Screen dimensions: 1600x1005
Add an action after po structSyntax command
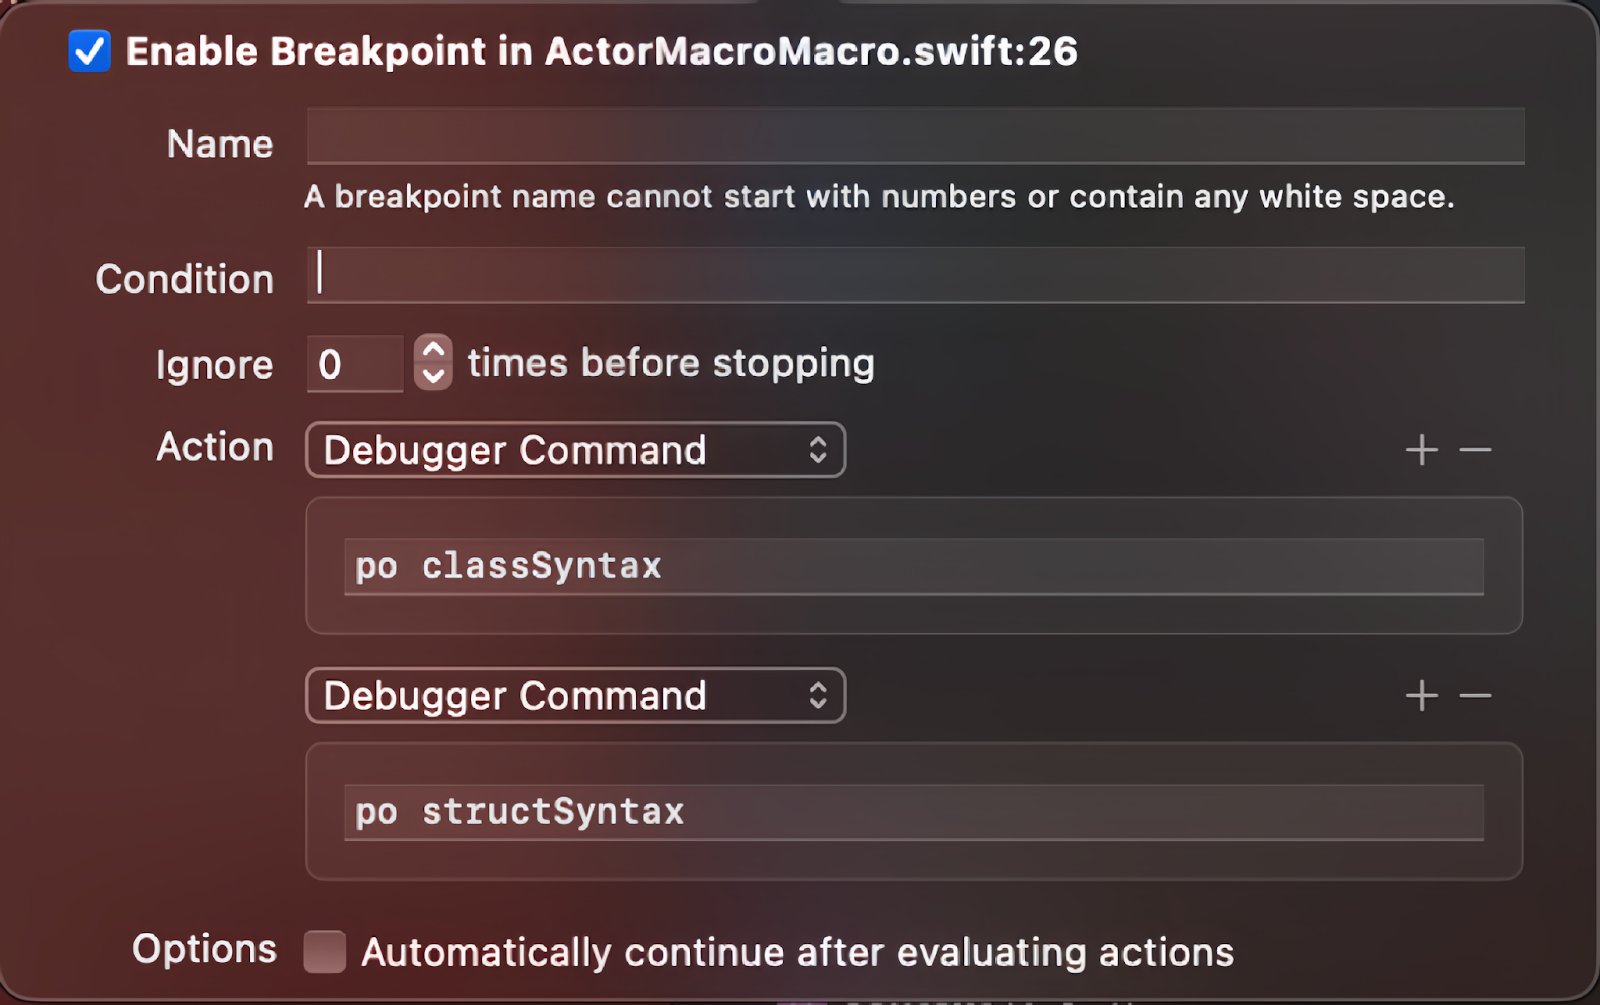pos(1421,695)
